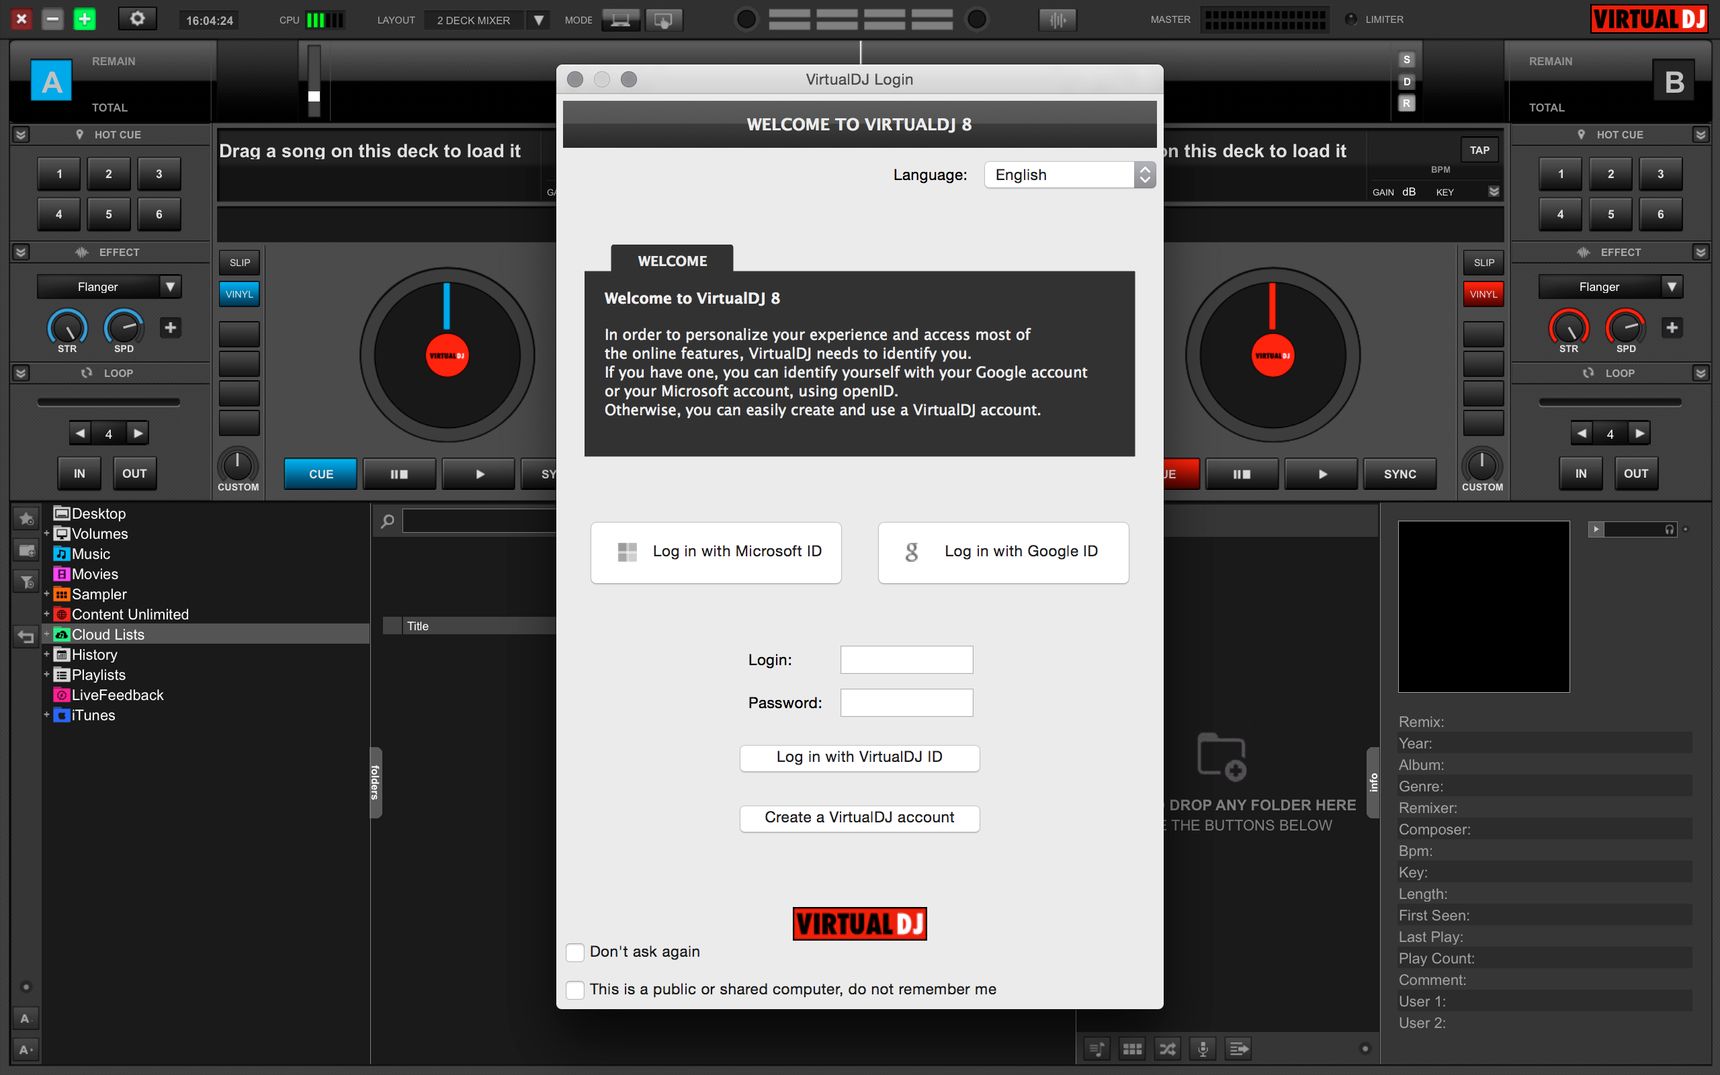This screenshot has width=1720, height=1075.
Task: Click the Login input field
Action: [x=907, y=660]
